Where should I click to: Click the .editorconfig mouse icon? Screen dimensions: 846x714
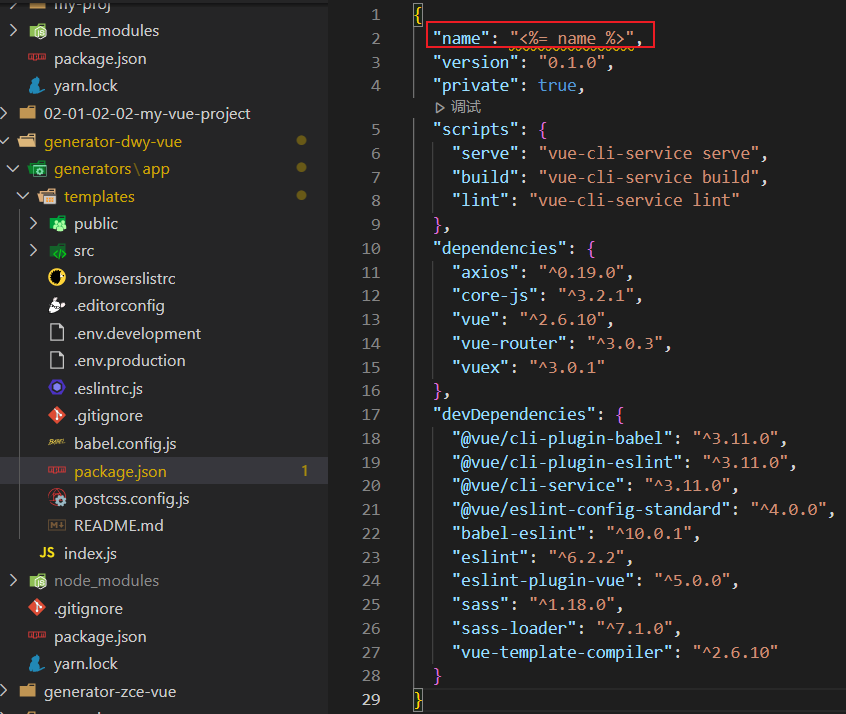(x=57, y=306)
